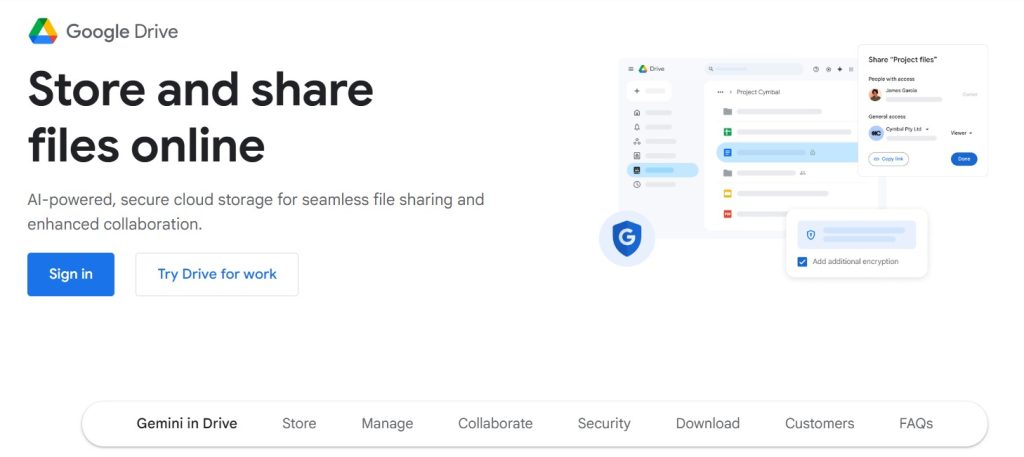Click James Garcia's profile avatar
The width and height of the screenshot is (1024, 457).
coord(875,94)
